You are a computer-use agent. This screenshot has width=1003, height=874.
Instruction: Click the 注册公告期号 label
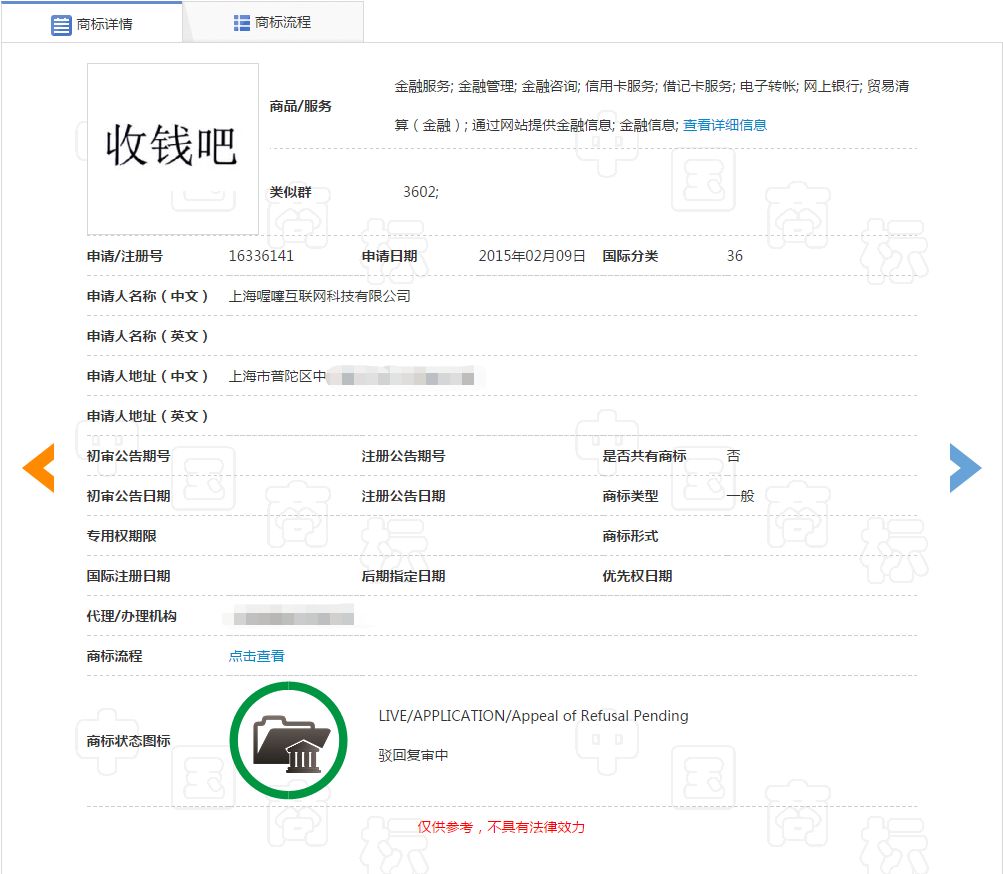click(404, 456)
